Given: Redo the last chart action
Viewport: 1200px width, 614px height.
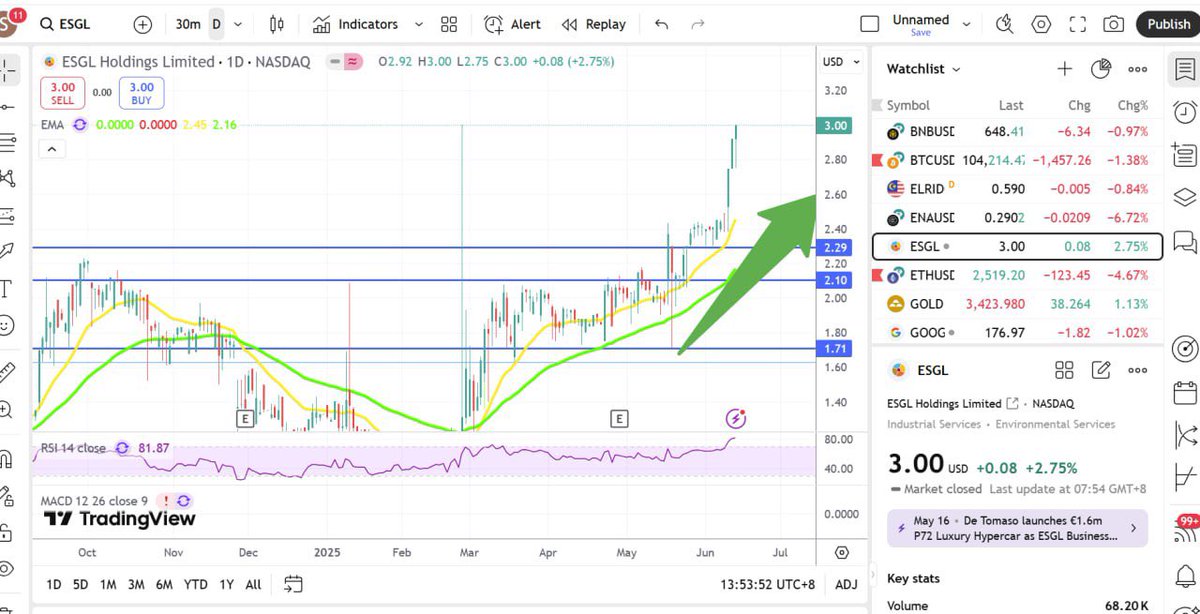Looking at the screenshot, I should point(698,24).
